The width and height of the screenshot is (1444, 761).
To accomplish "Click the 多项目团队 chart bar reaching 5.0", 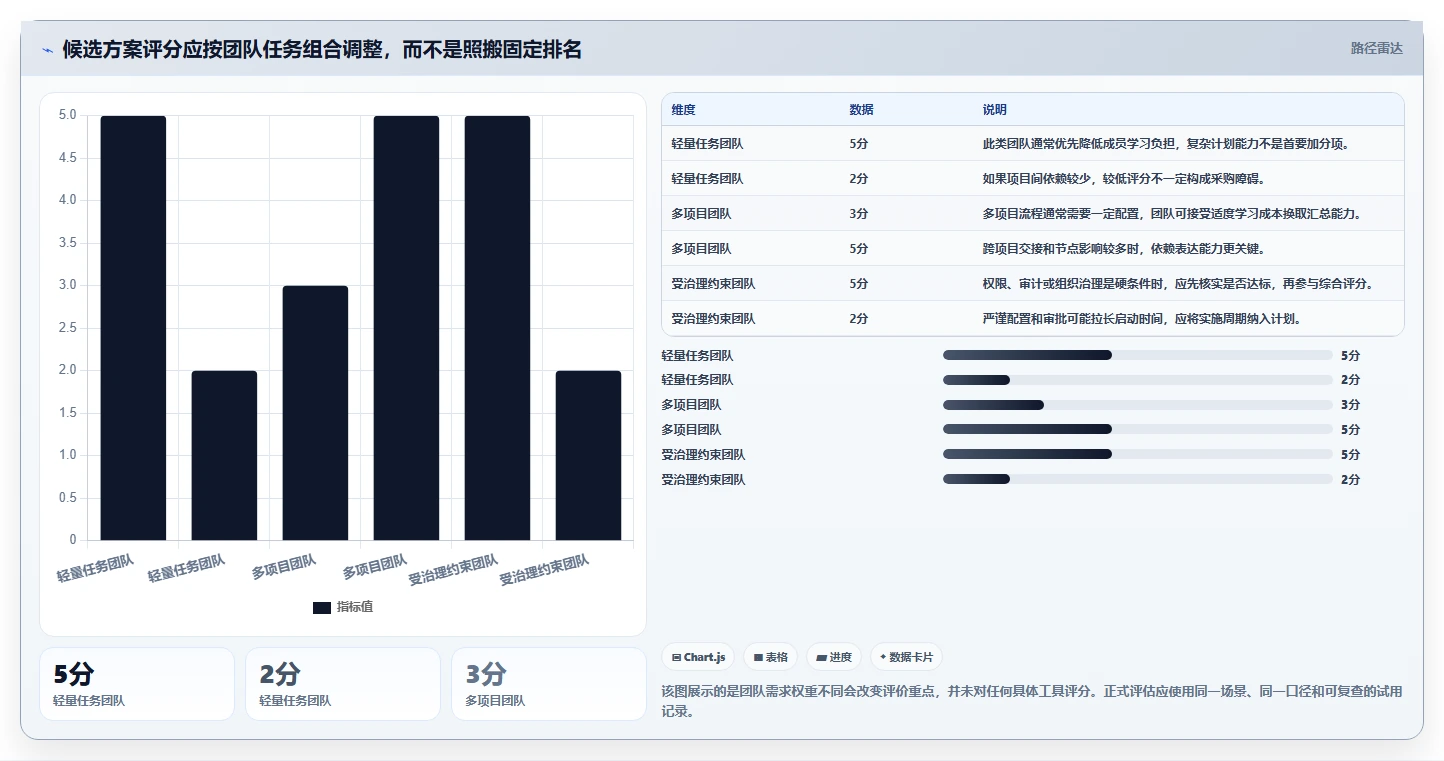I will click(406, 328).
